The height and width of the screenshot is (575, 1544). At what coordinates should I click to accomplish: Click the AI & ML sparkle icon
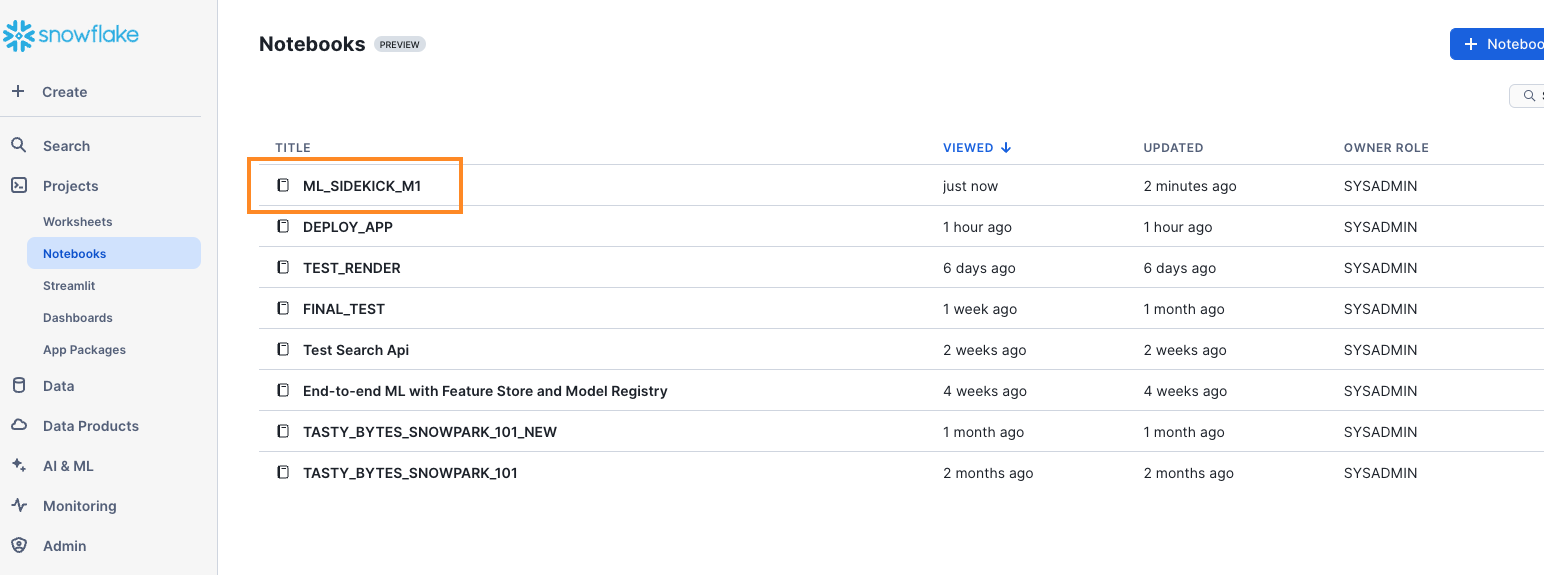pyautogui.click(x=18, y=465)
